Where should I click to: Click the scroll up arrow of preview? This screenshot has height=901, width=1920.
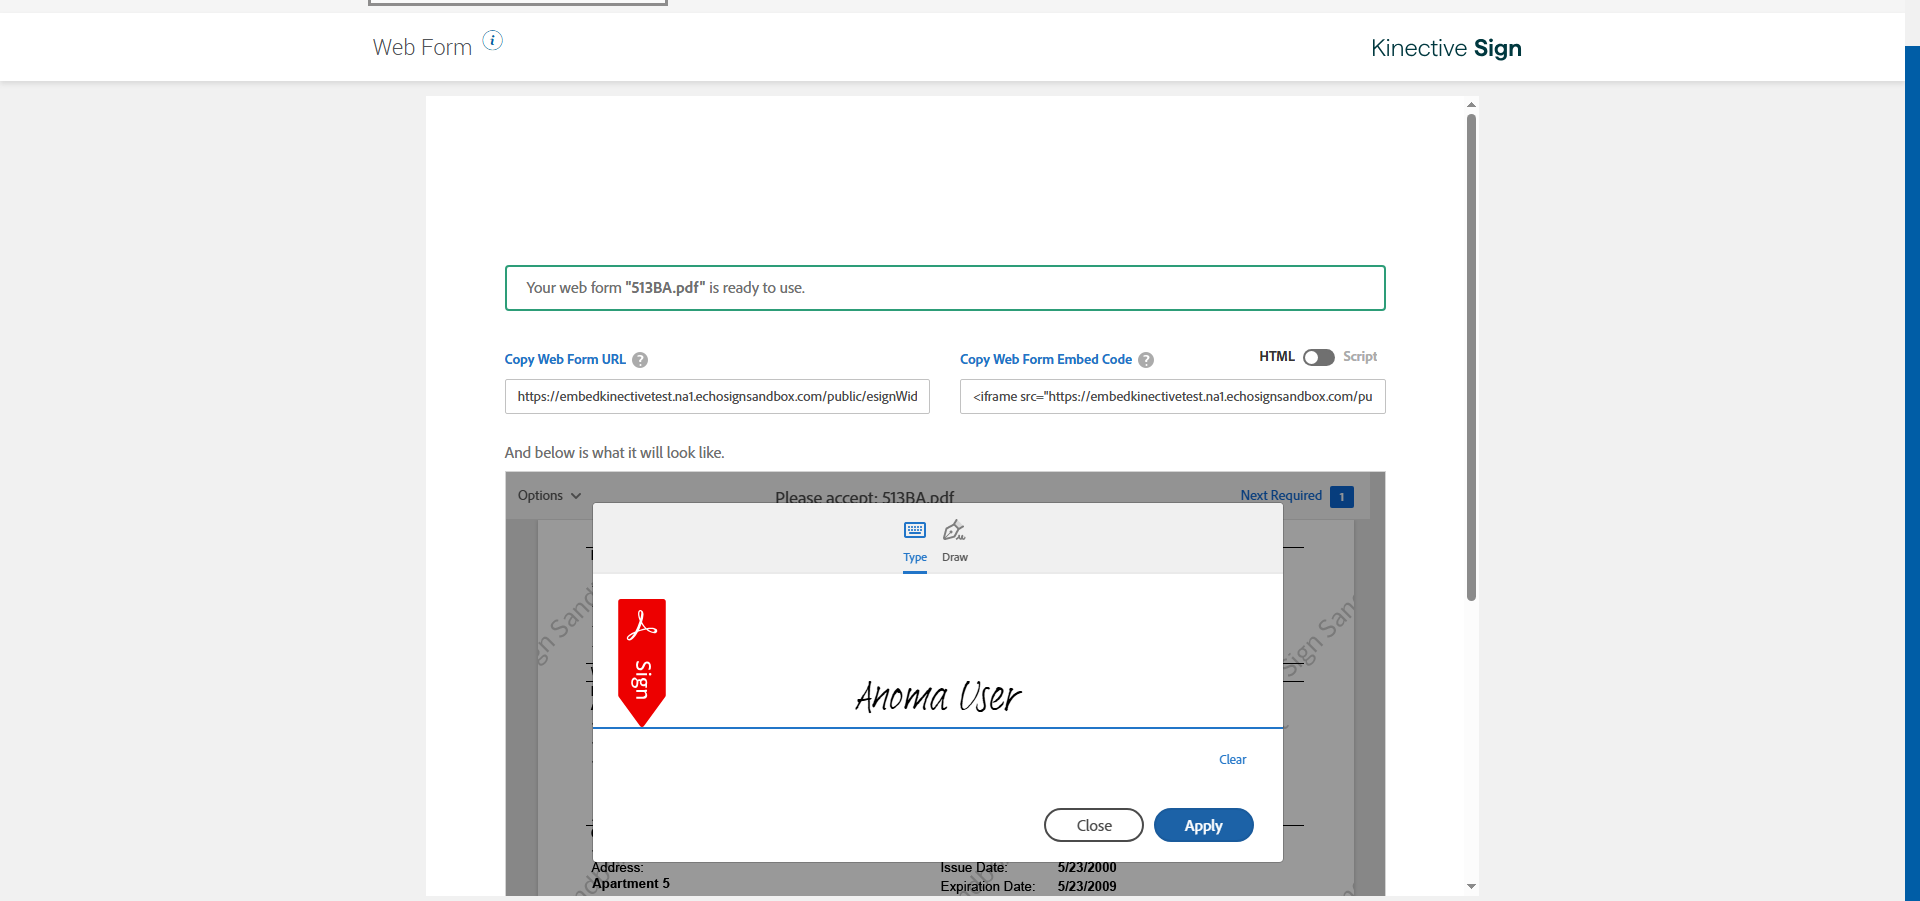coord(1471,104)
